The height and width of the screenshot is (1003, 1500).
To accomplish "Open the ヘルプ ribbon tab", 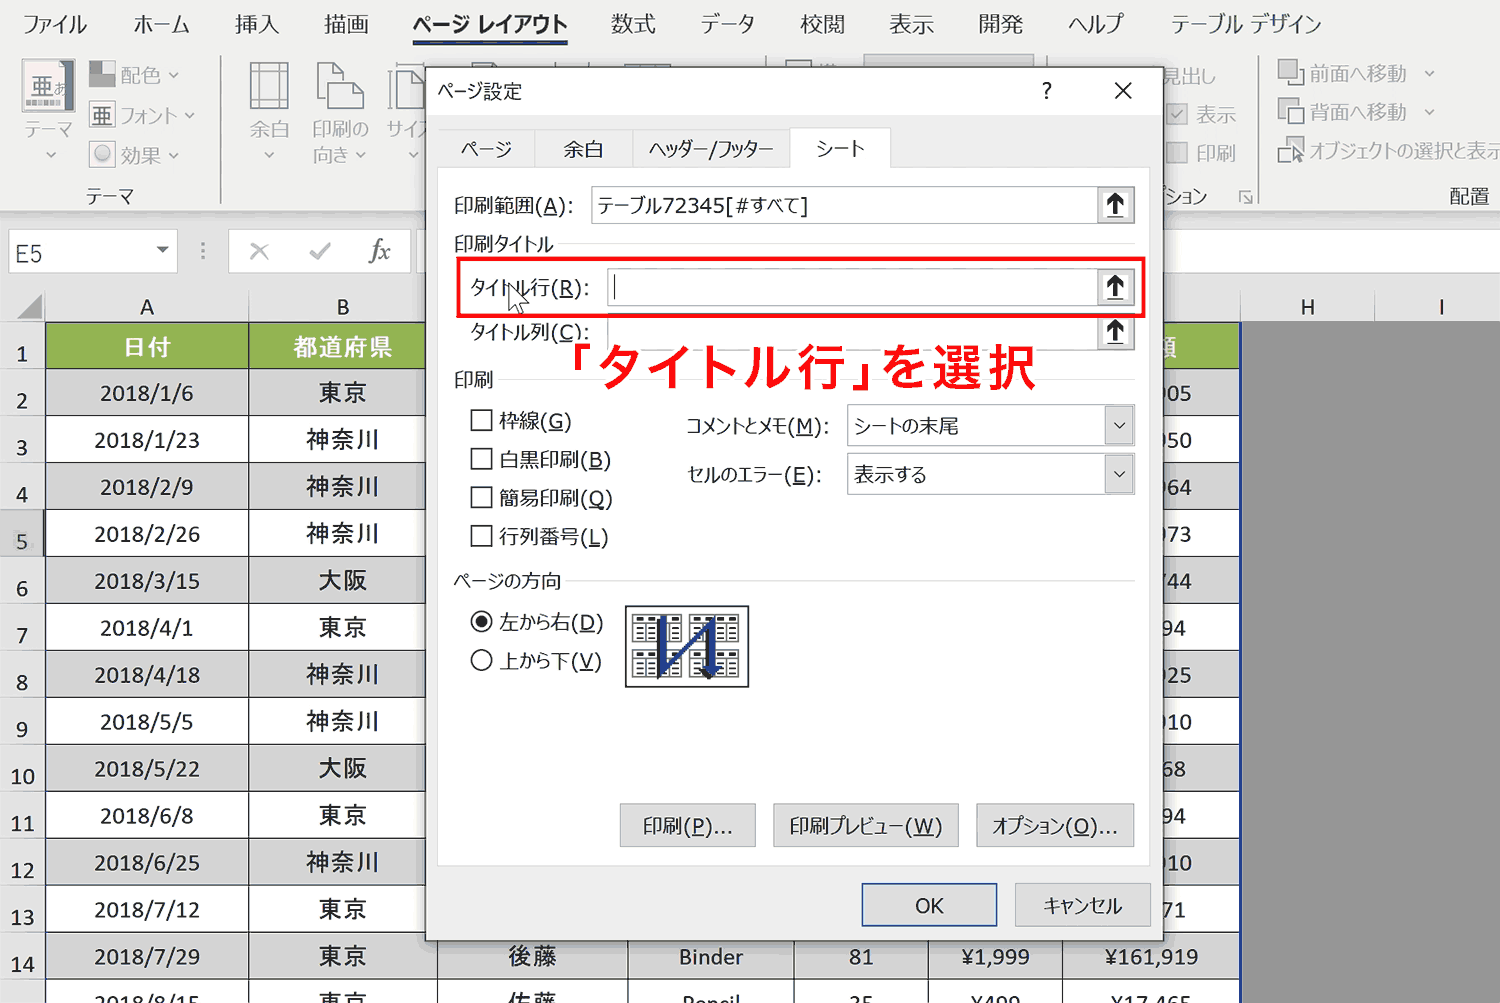I will click(1095, 24).
